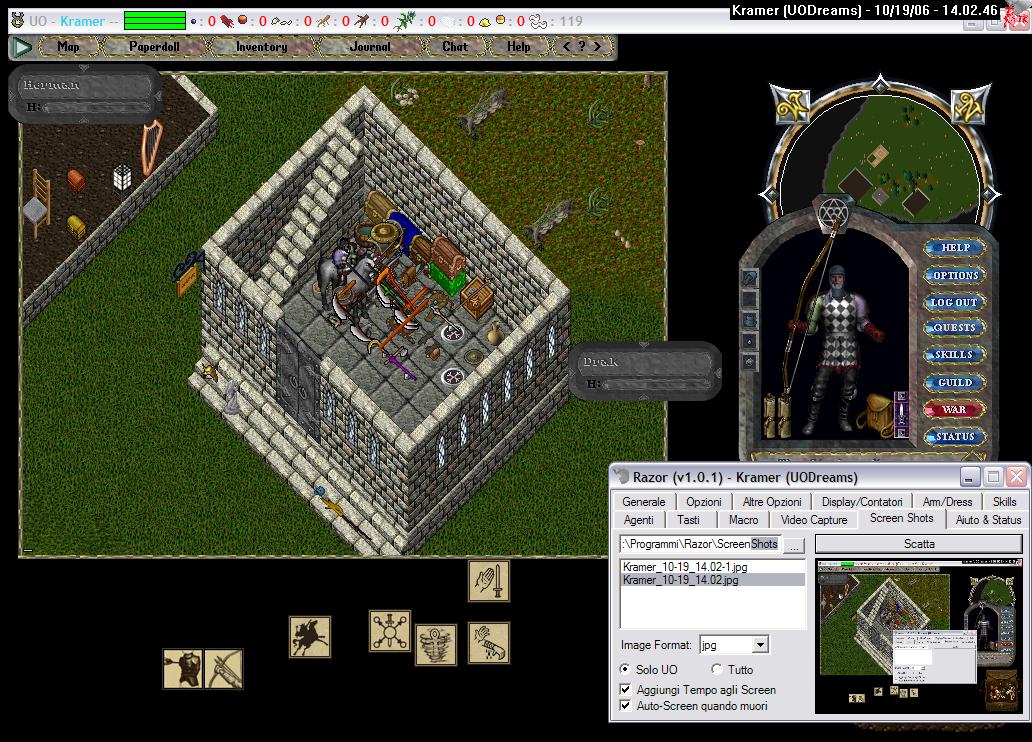Click the horse rider ability icon
This screenshot has height=742, width=1032.
click(309, 637)
